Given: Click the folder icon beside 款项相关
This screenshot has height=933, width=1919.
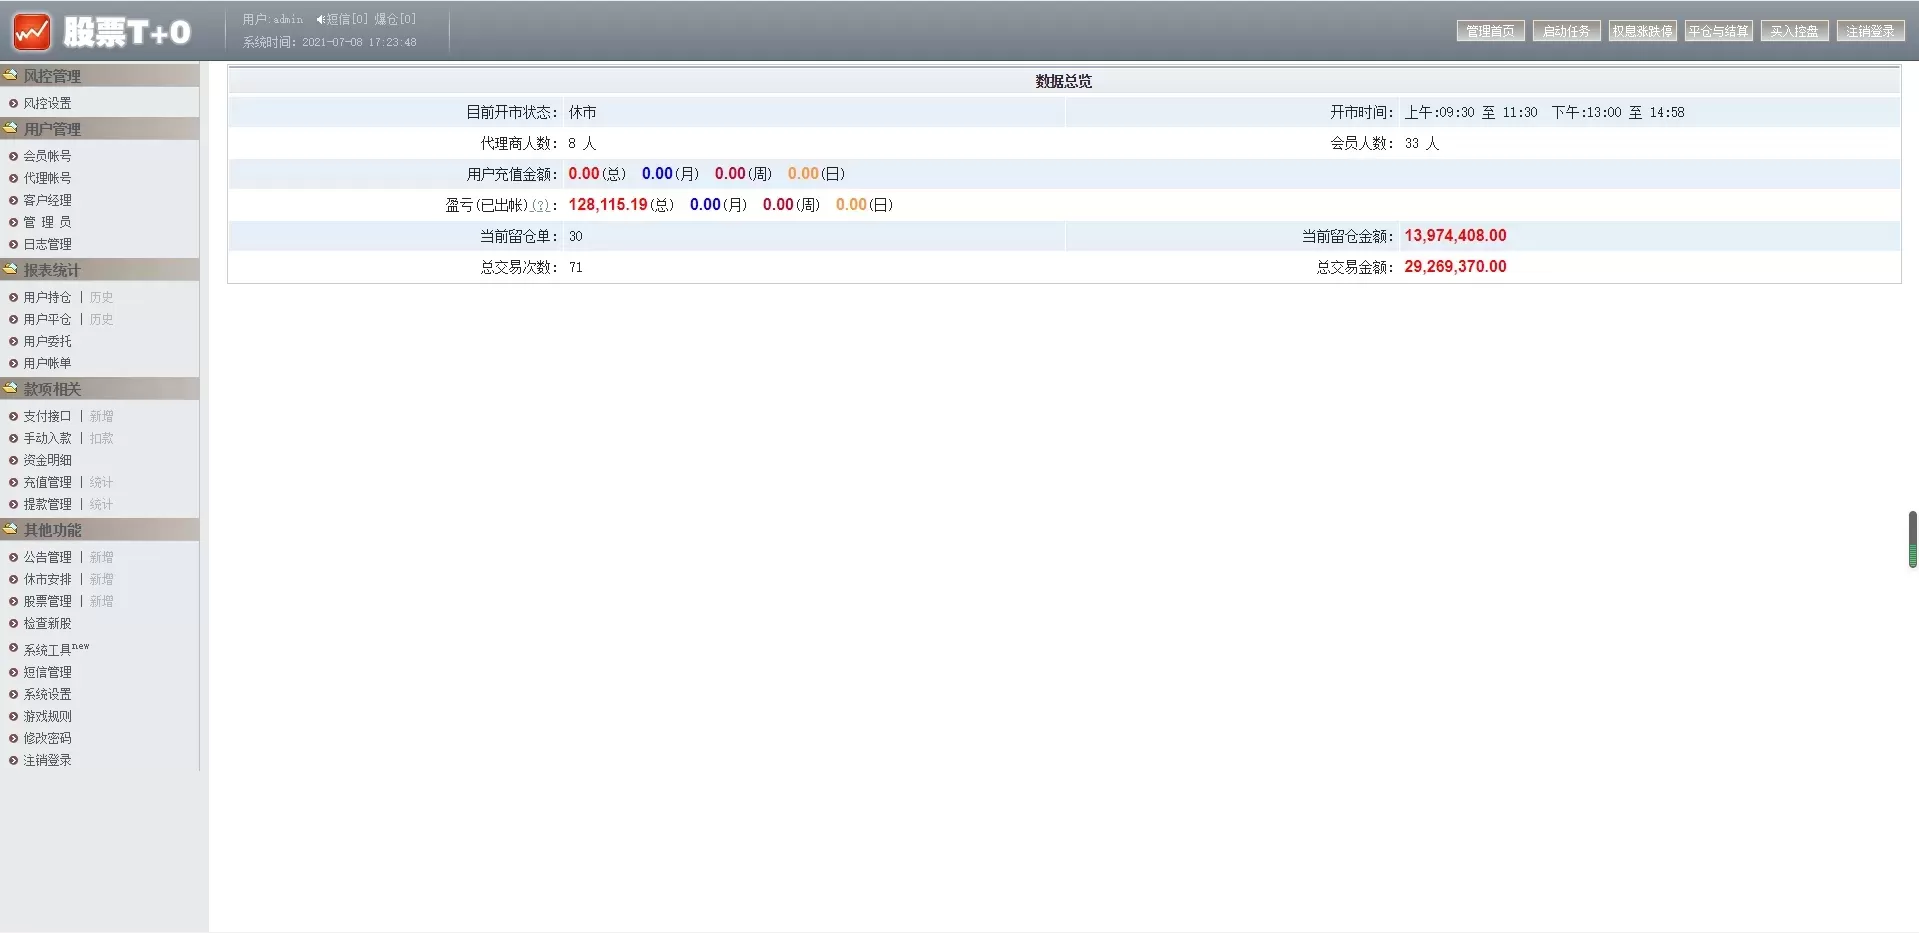Looking at the screenshot, I should 11,388.
